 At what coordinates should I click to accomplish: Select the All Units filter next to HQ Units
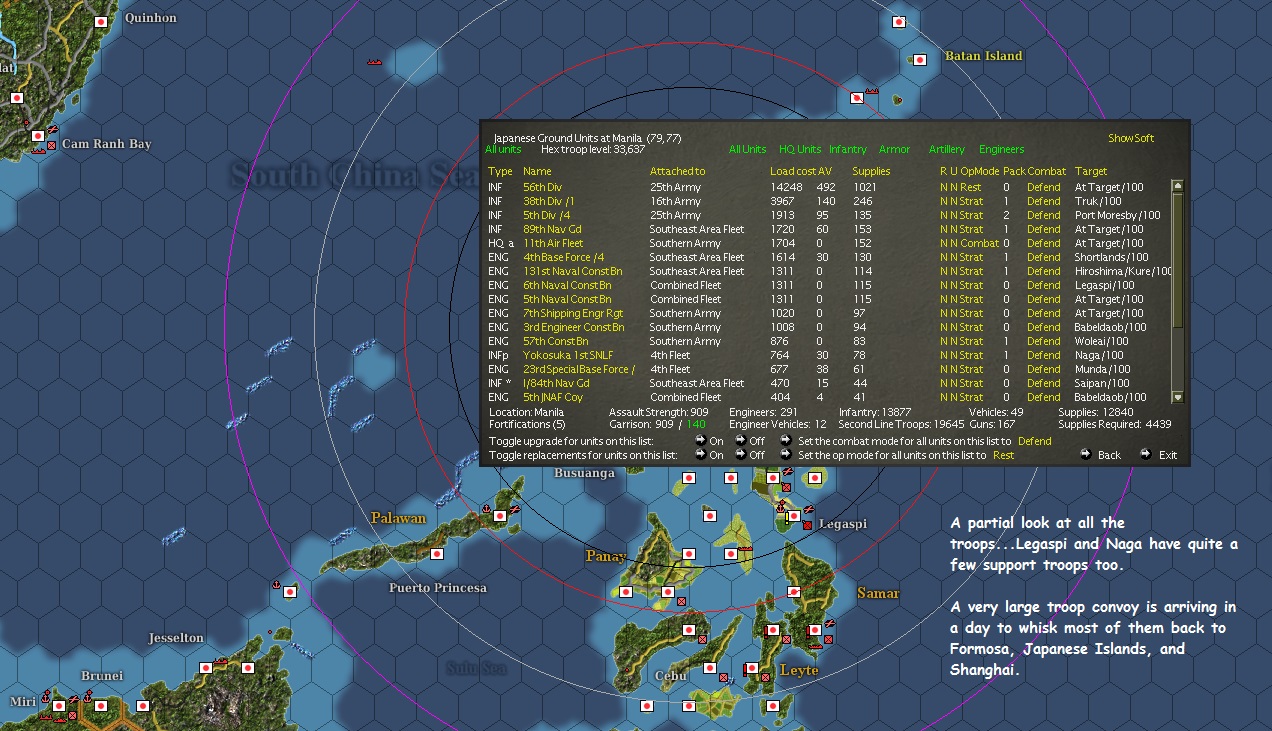coord(748,149)
